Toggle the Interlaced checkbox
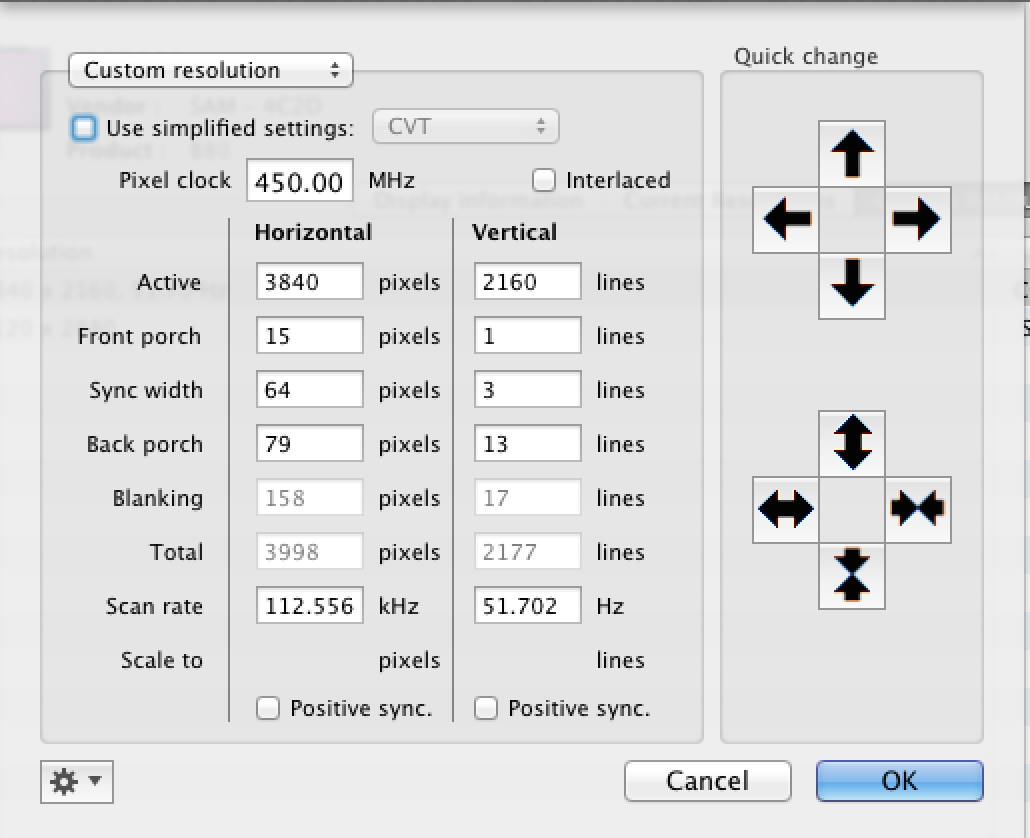This screenshot has height=838, width=1030. [544, 180]
